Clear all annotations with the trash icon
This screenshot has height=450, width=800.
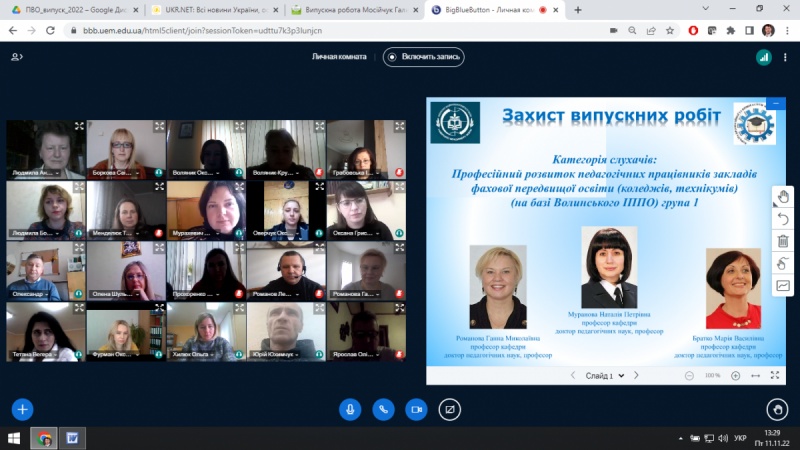point(783,241)
